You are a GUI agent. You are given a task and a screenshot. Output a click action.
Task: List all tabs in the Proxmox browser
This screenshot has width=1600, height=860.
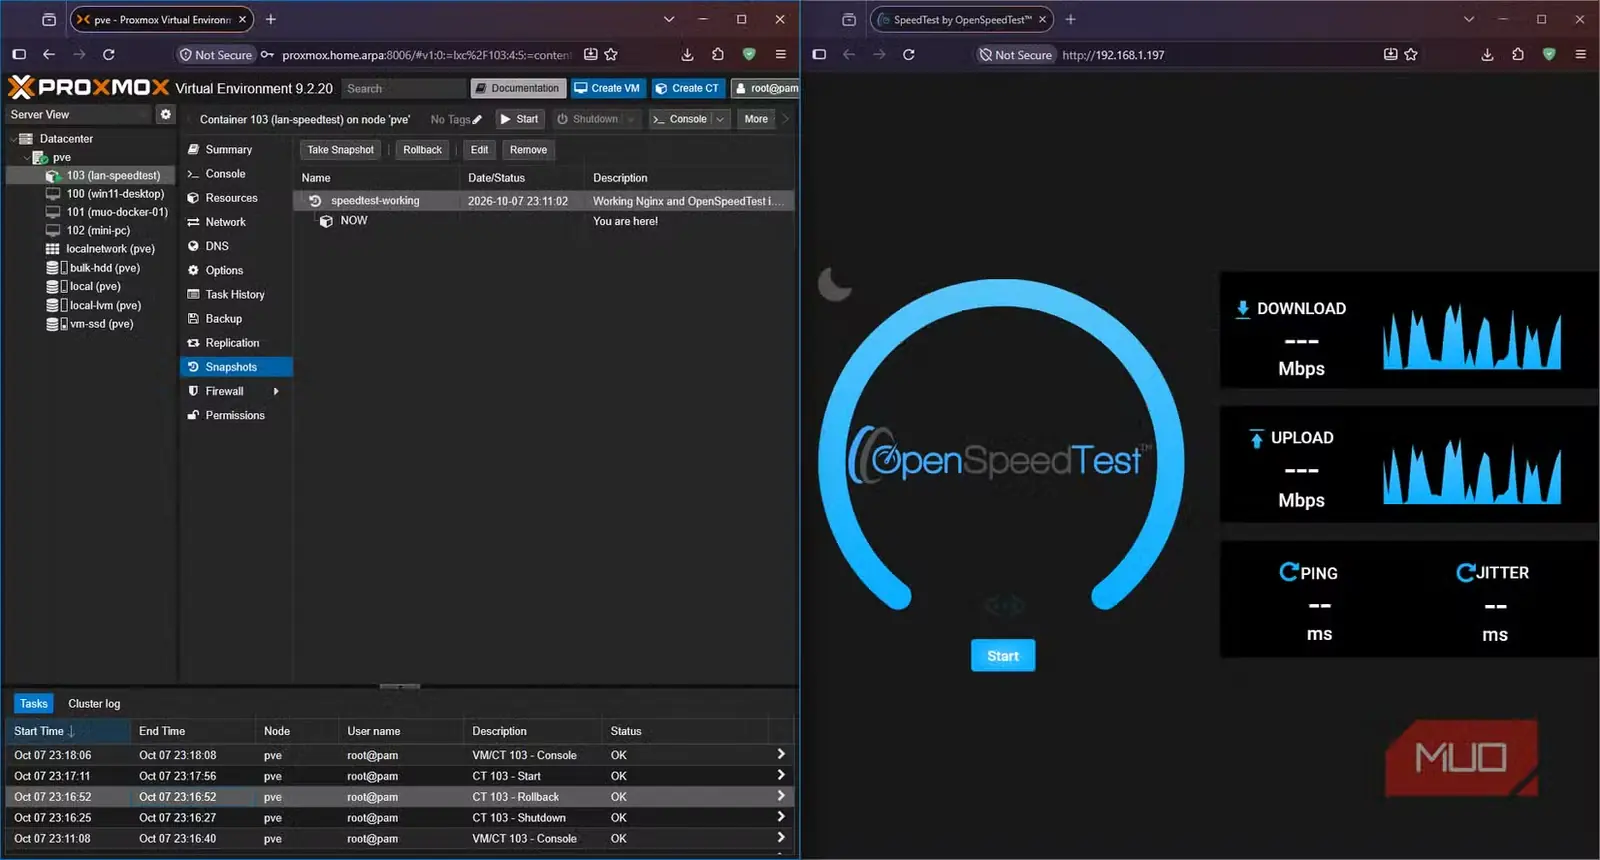click(x=669, y=19)
